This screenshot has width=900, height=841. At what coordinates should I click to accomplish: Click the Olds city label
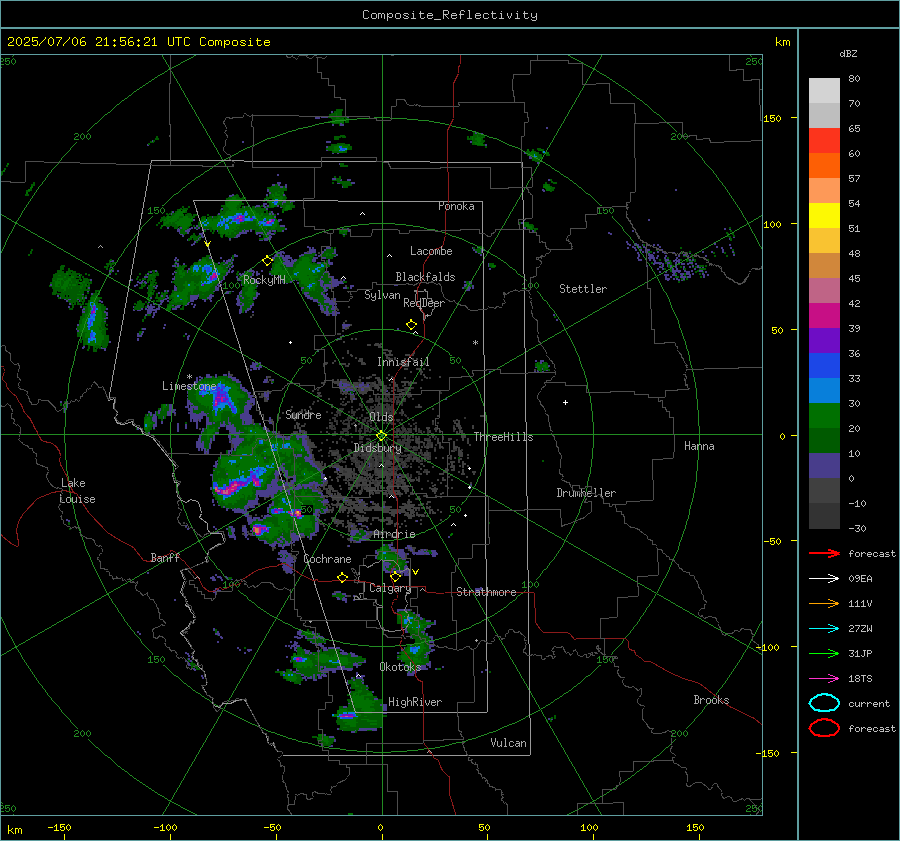pyautogui.click(x=381, y=417)
